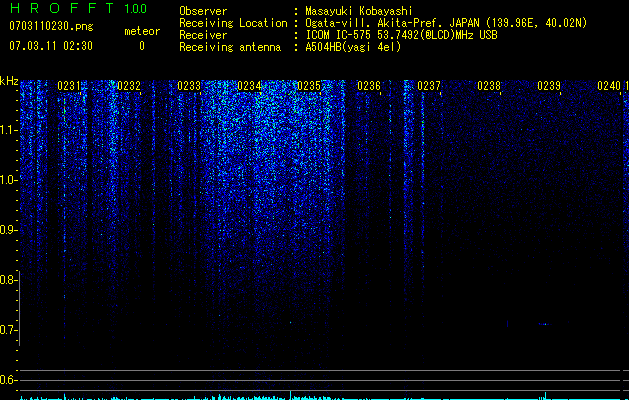Click the 0.7 frequency axis label
629x400 pixels.
(8, 330)
